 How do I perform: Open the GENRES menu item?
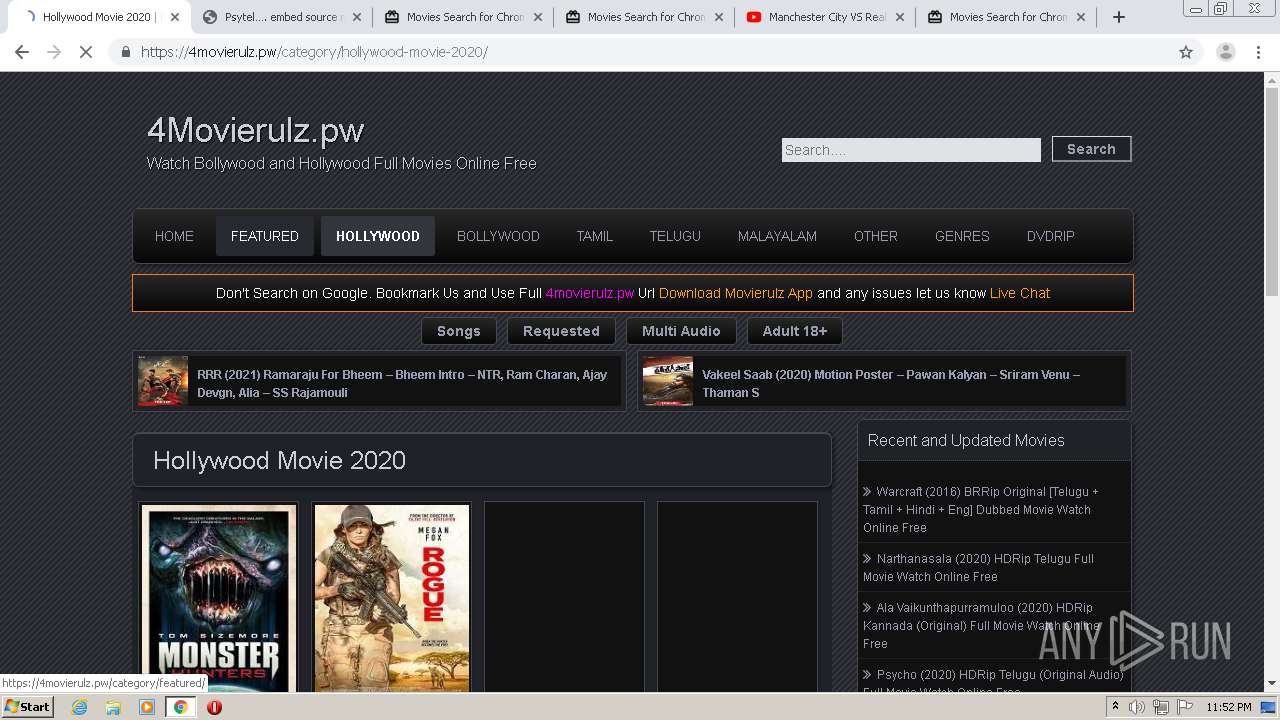point(962,236)
